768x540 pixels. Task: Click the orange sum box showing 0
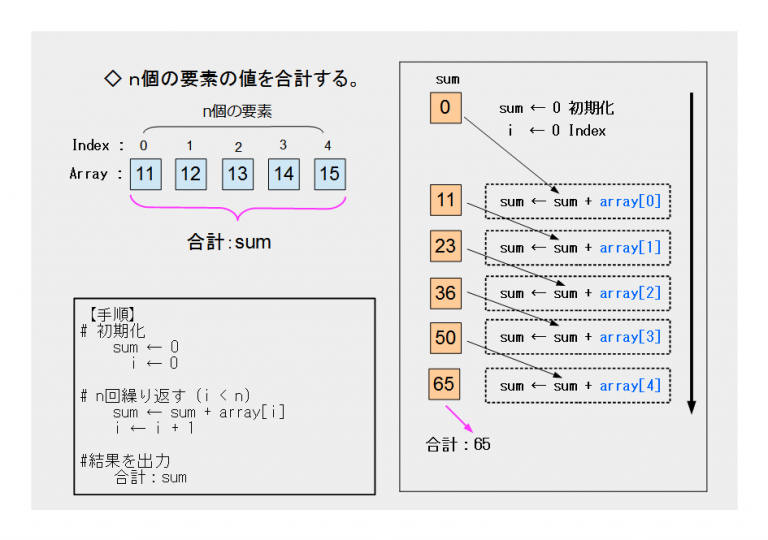445,107
